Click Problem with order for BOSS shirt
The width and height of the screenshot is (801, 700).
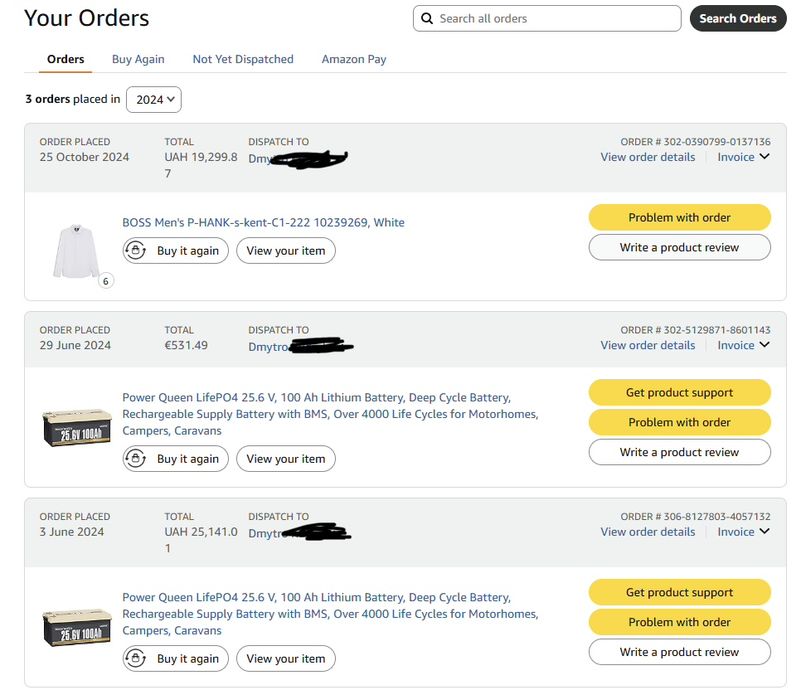679,218
